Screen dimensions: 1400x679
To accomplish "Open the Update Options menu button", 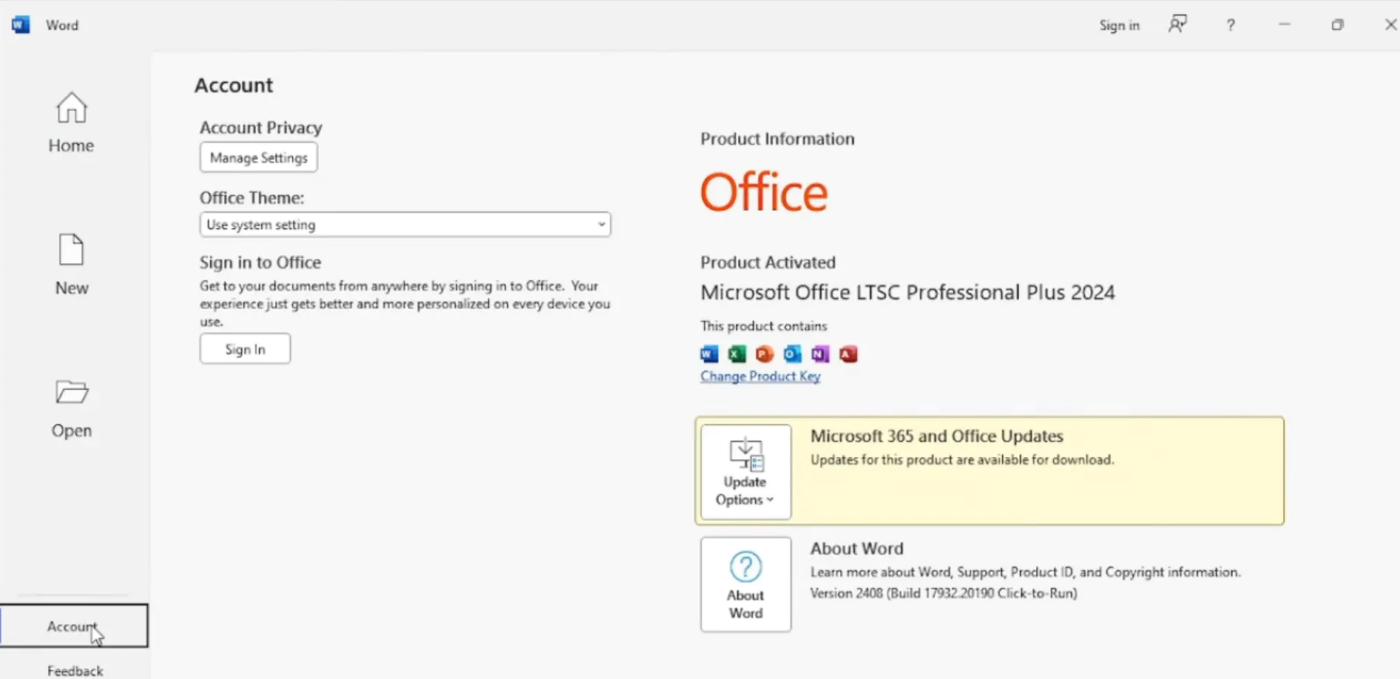I will [x=746, y=472].
